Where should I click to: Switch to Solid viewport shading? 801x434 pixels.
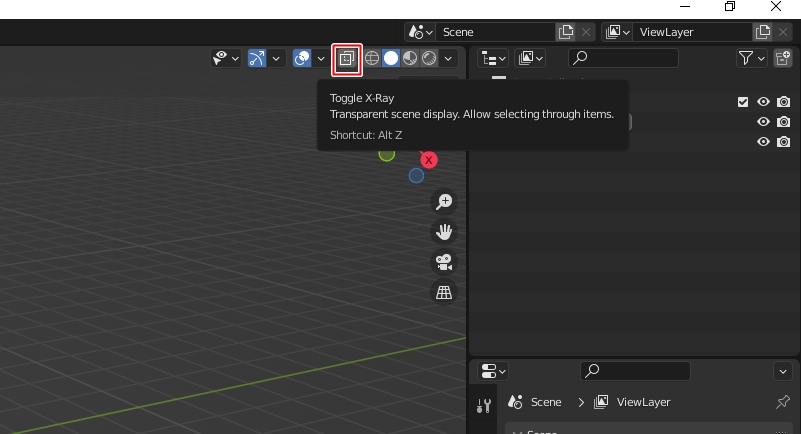coord(391,58)
